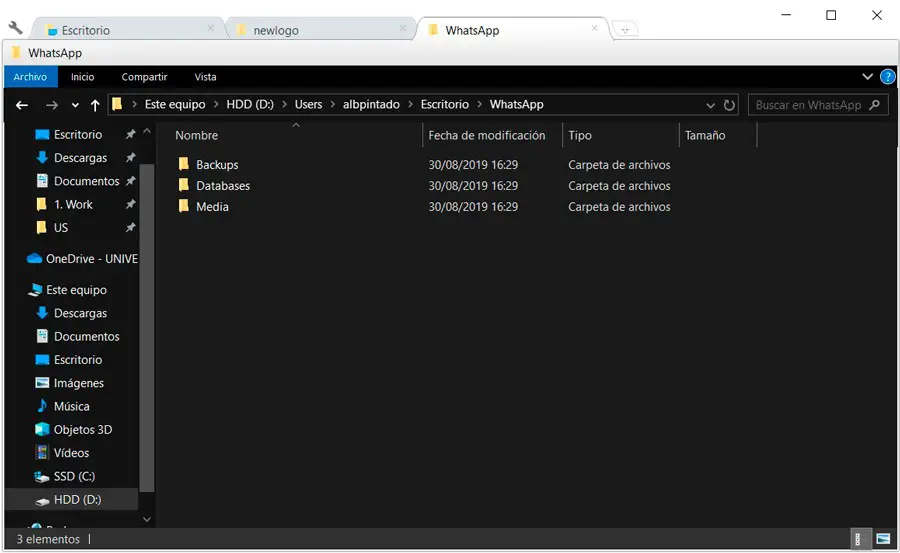
Task: Click 'HDD (D:)' in the address path
Action: pyautogui.click(x=250, y=105)
